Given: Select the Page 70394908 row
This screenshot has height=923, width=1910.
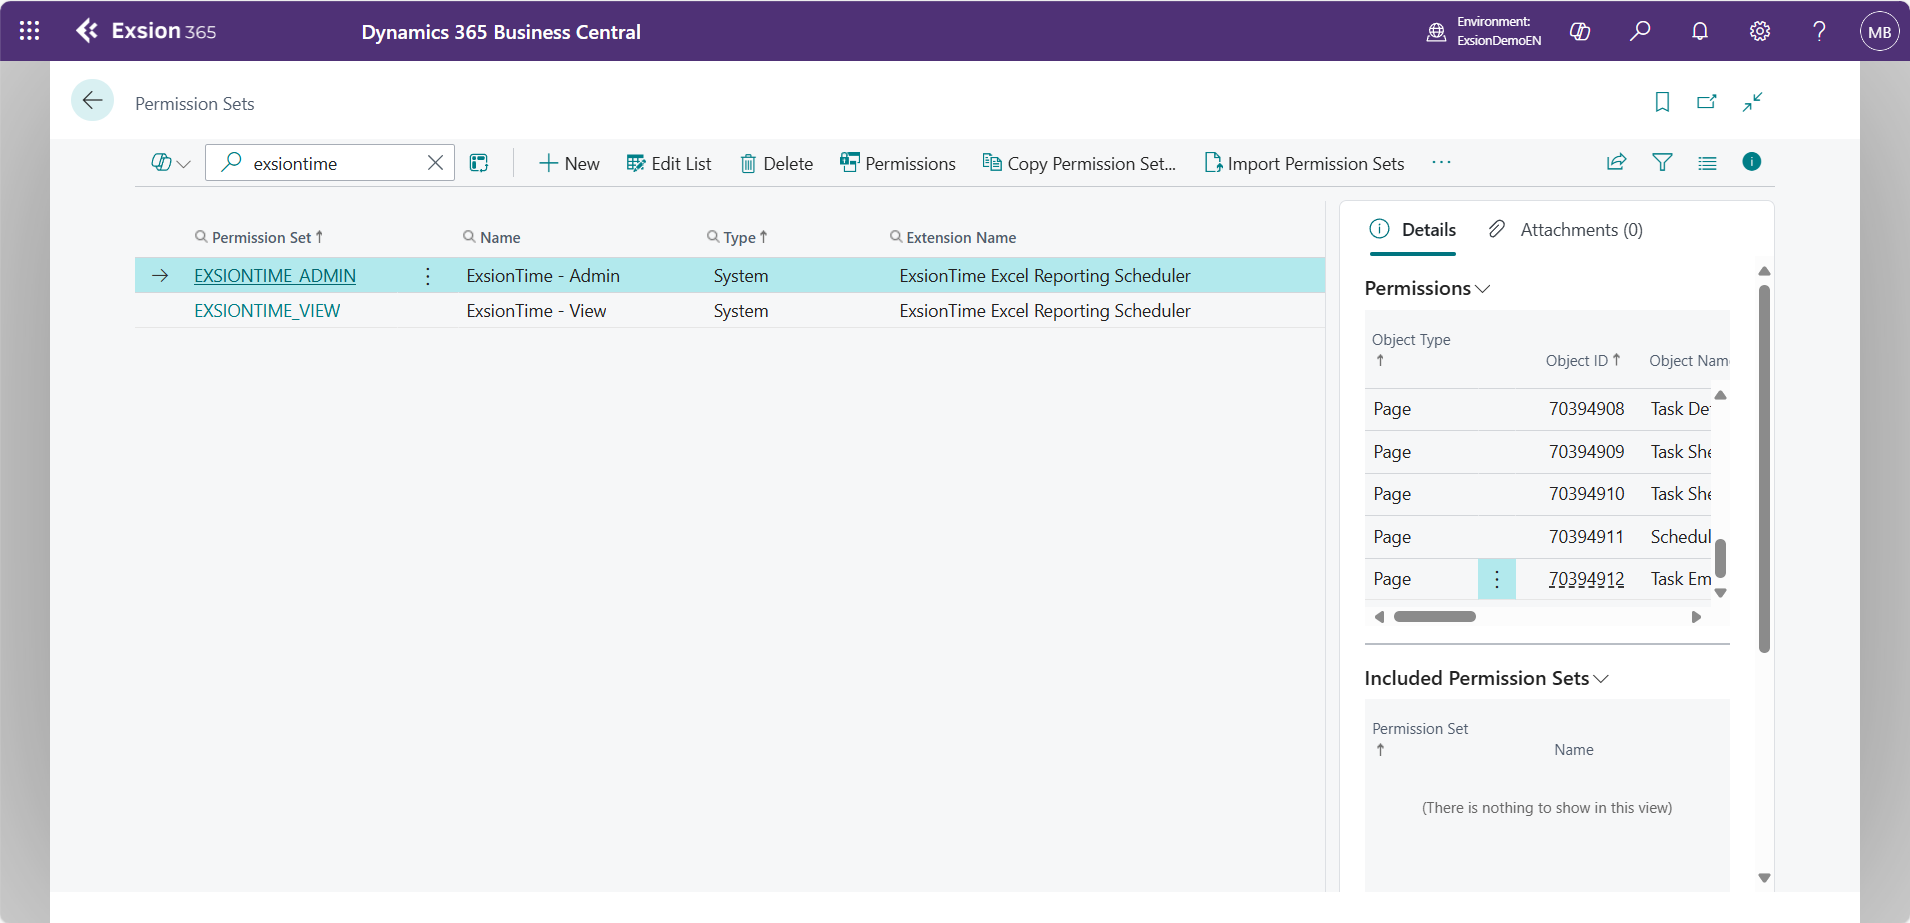Looking at the screenshot, I should 1539,409.
